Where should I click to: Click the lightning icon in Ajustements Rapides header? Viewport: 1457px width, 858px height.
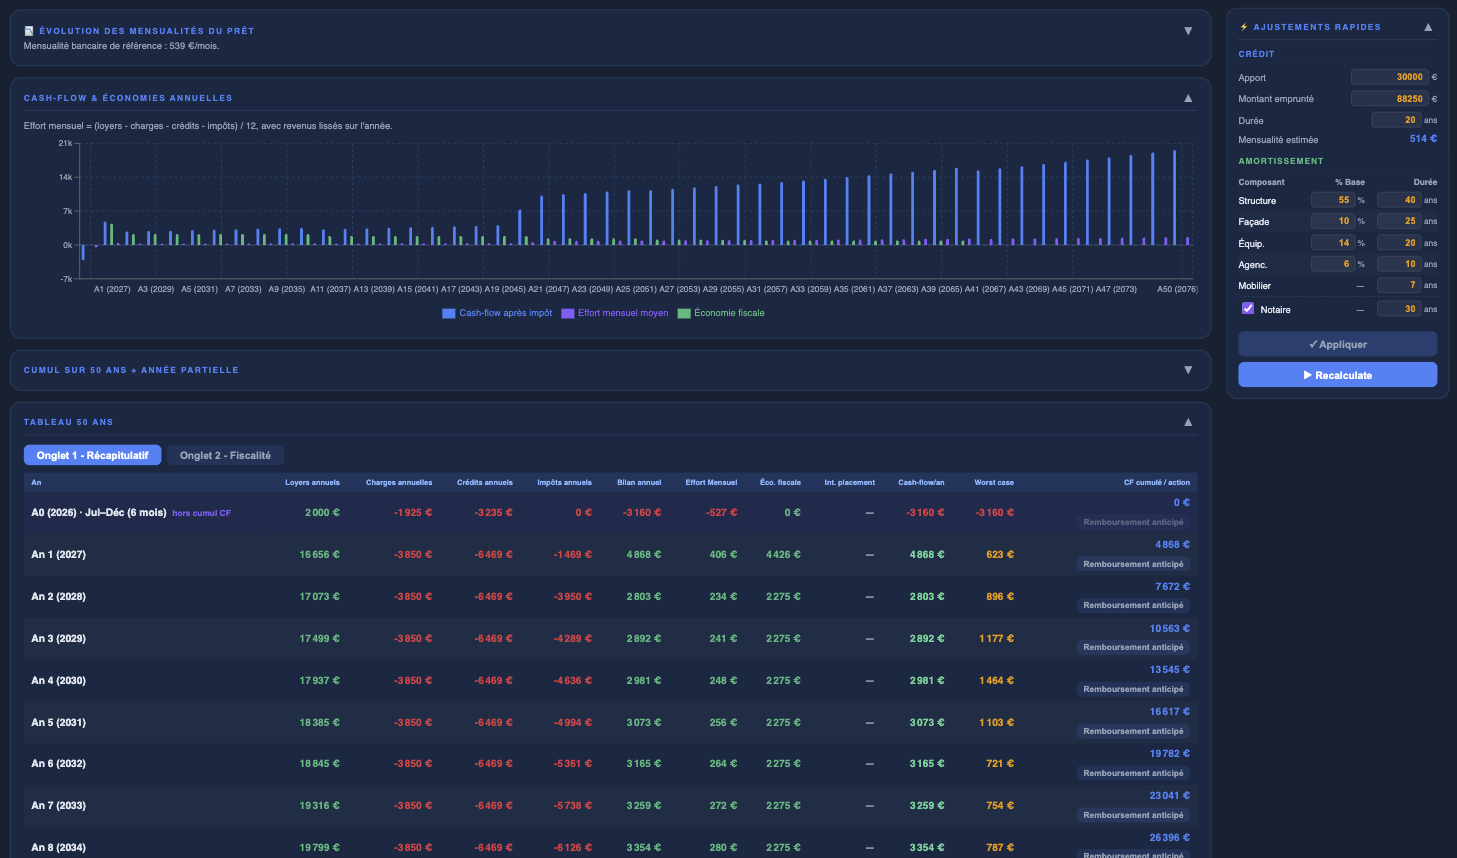click(x=1244, y=27)
